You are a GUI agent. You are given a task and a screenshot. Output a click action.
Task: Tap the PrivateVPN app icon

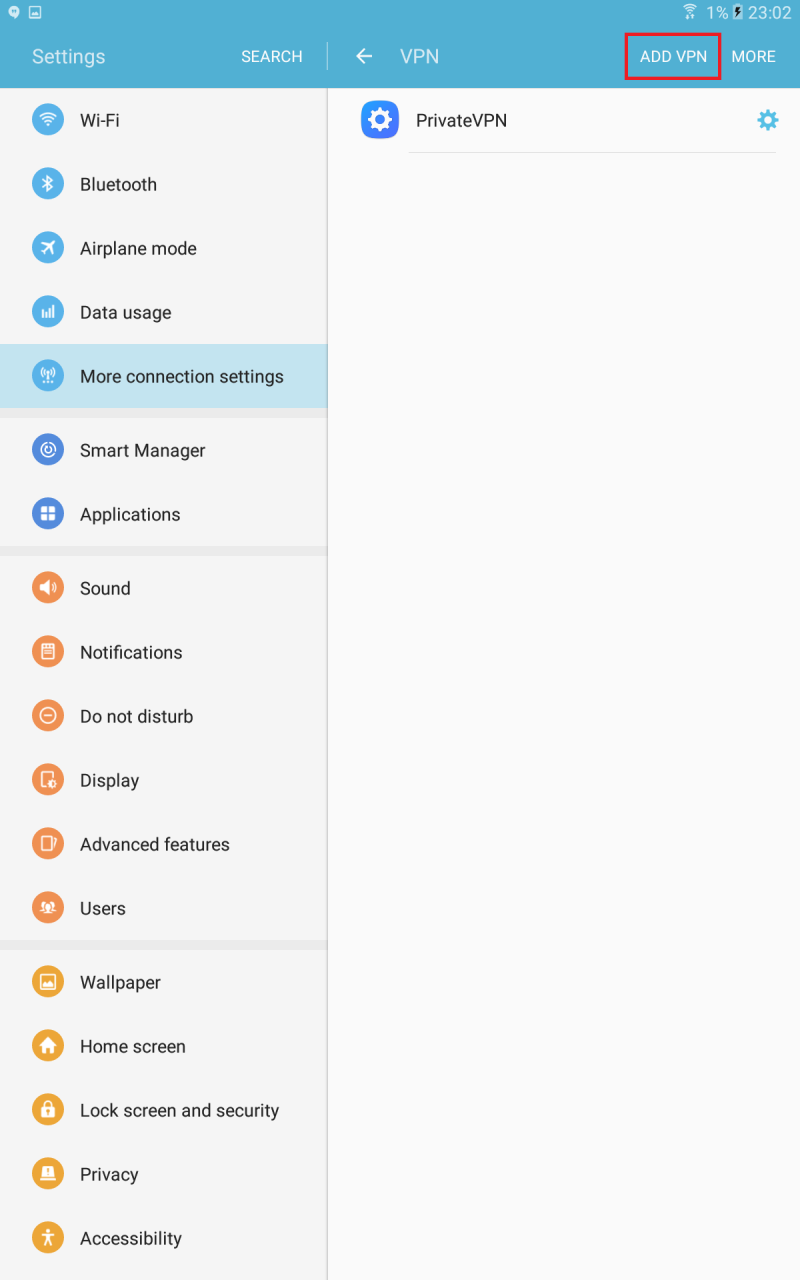380,120
